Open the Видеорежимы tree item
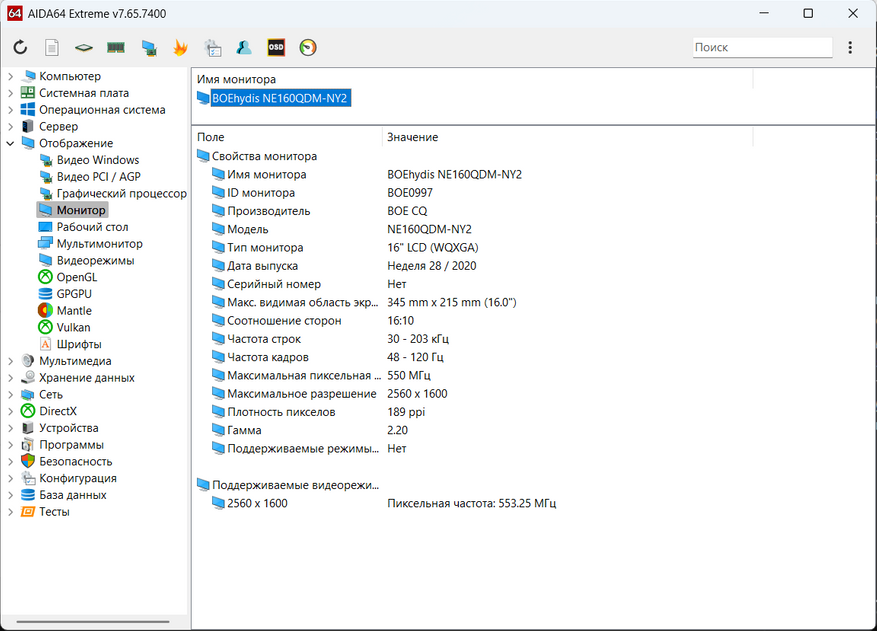 [x=95, y=261]
